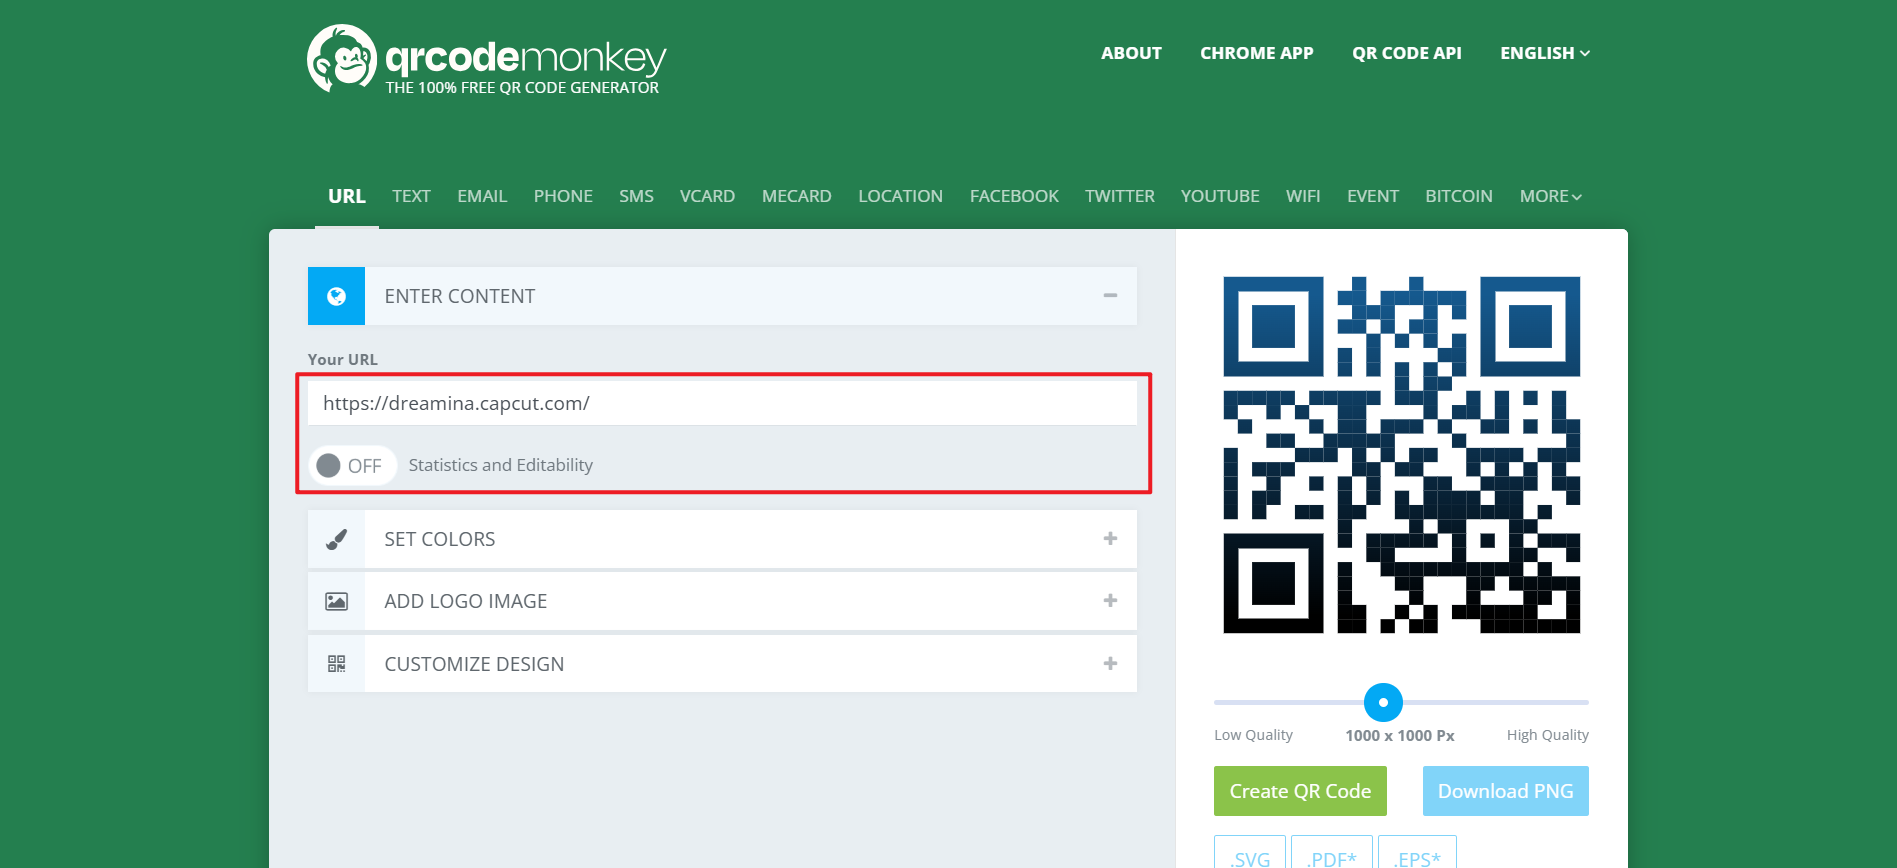
Task: Click the quality slider handle
Action: (x=1383, y=702)
